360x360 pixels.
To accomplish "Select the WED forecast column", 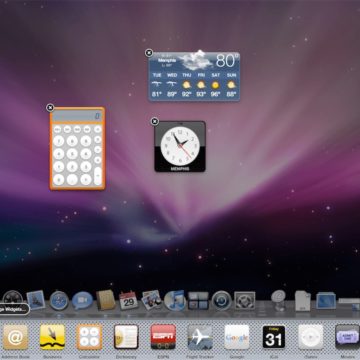I will [x=172, y=85].
